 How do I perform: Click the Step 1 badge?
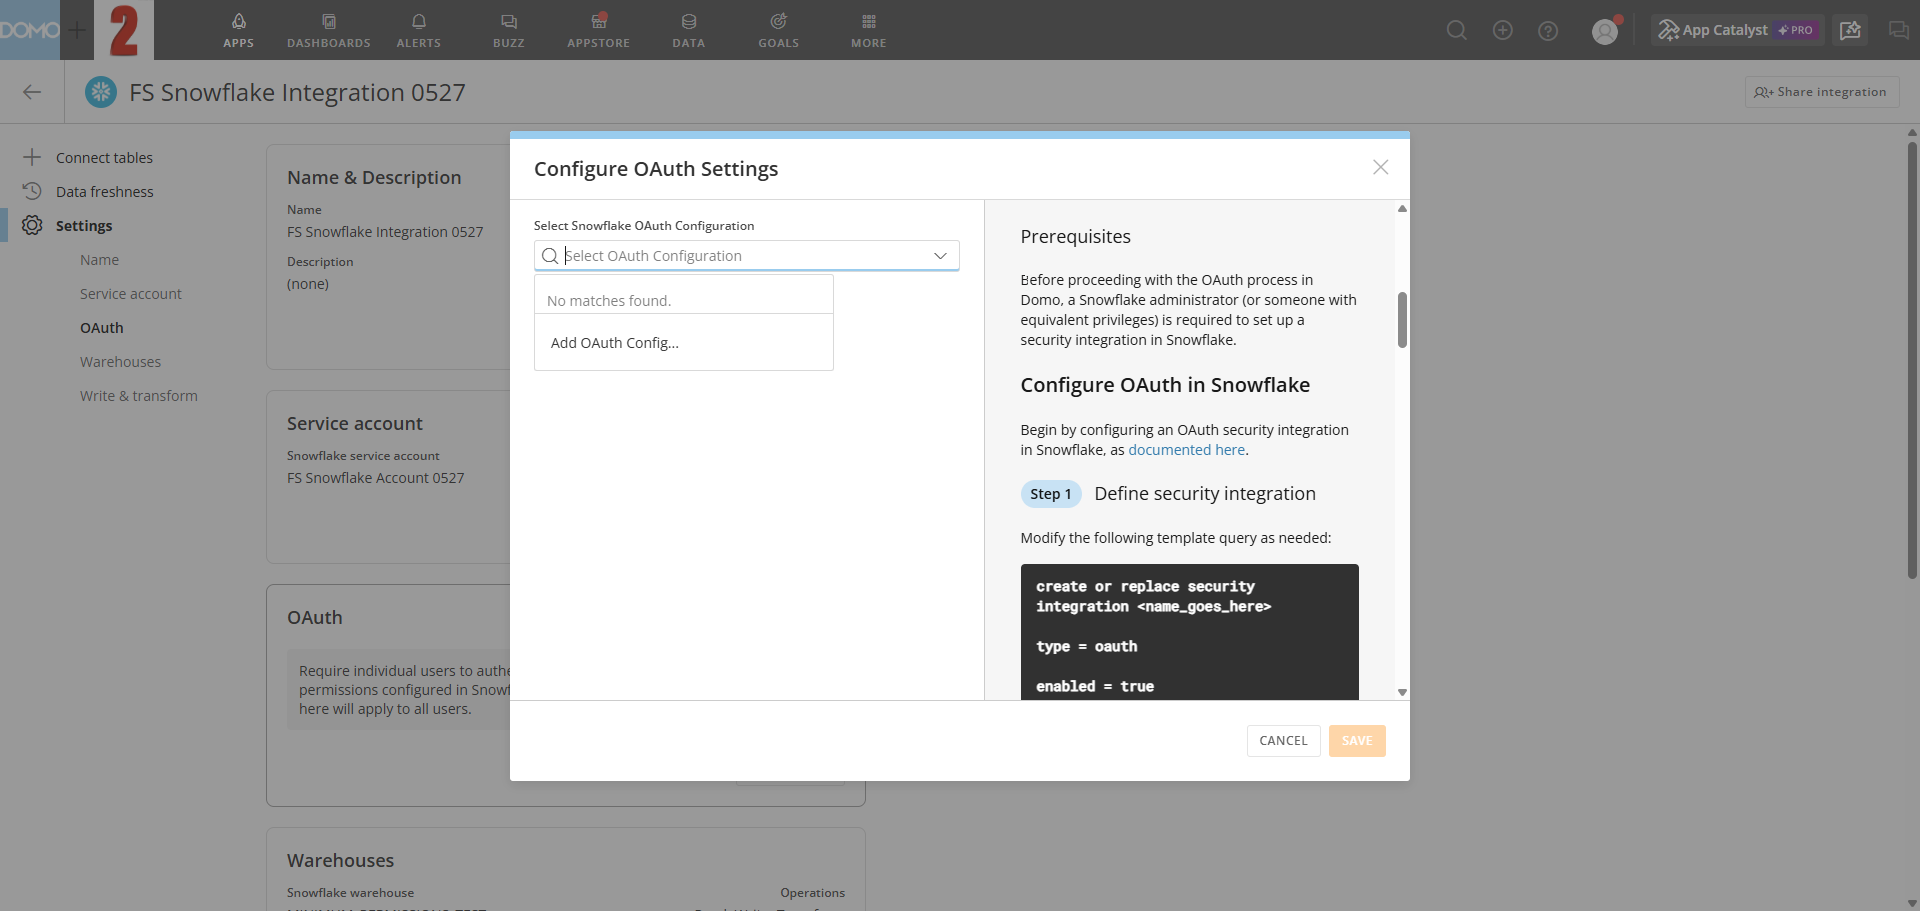pyautogui.click(x=1050, y=494)
